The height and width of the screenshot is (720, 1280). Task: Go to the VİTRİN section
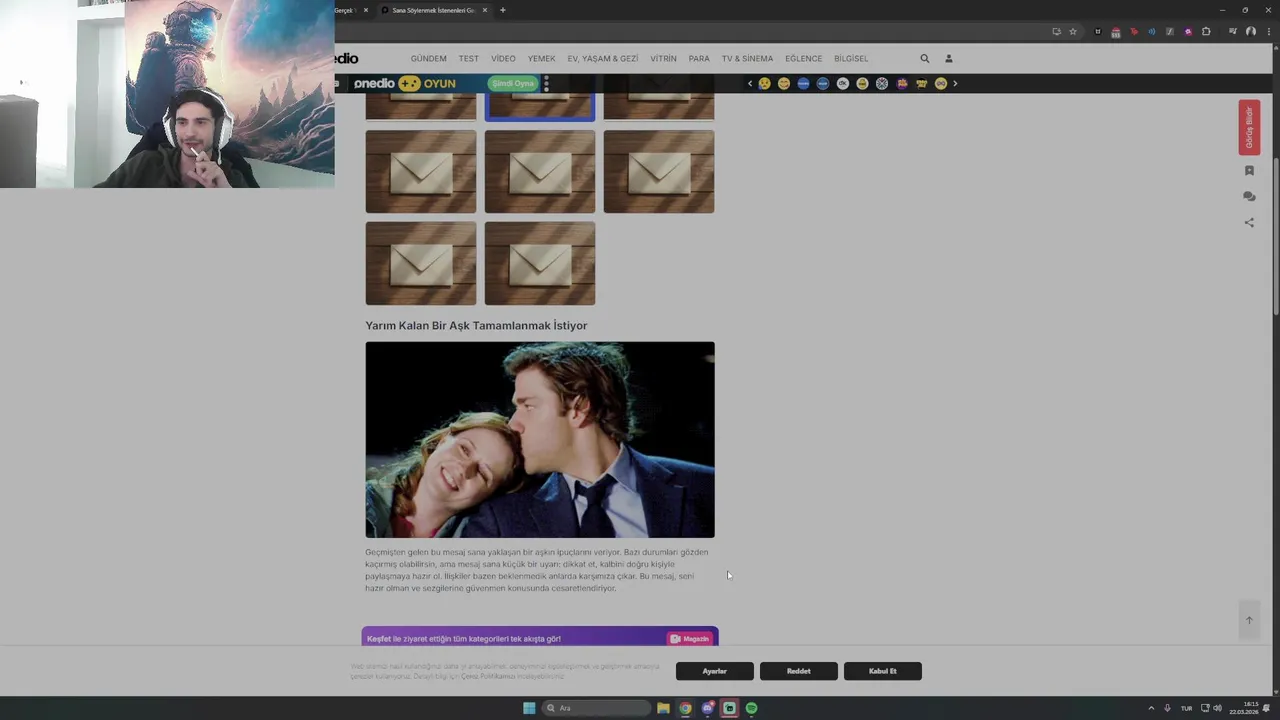(x=663, y=59)
